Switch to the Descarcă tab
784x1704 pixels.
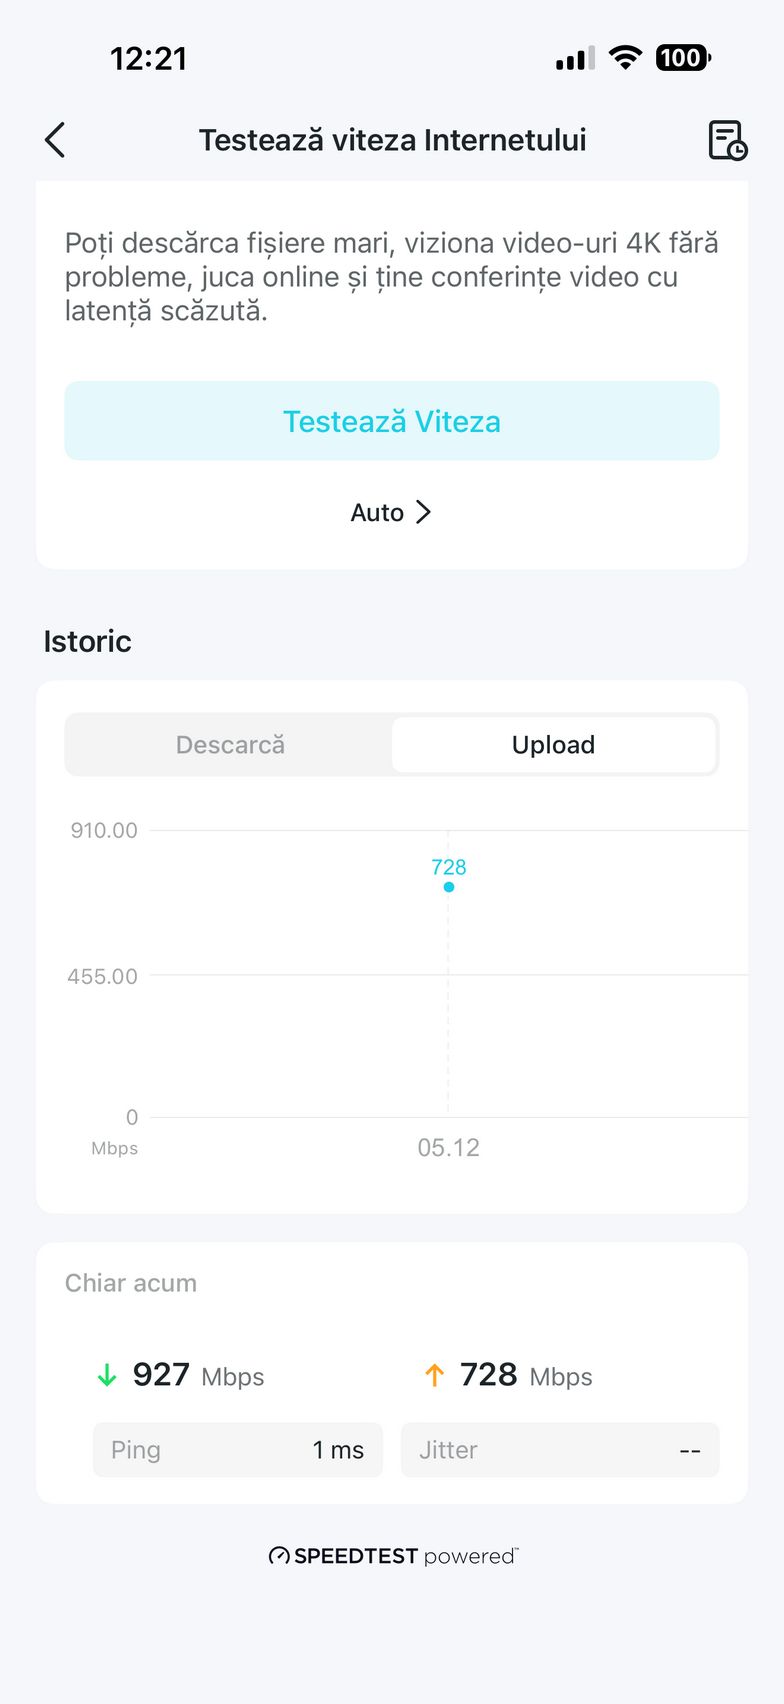[230, 745]
